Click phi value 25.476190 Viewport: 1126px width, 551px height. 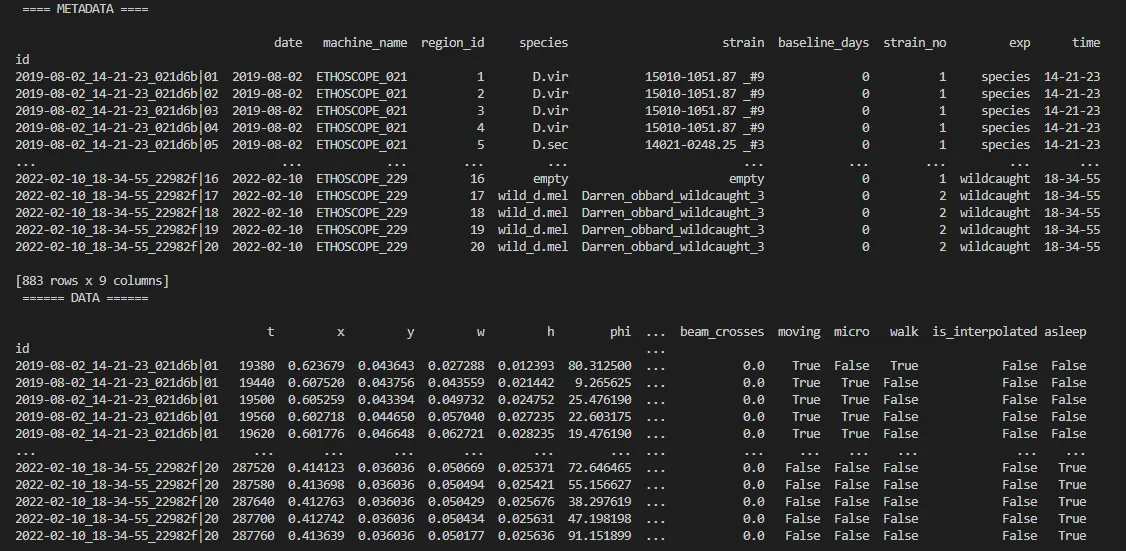(x=600, y=399)
